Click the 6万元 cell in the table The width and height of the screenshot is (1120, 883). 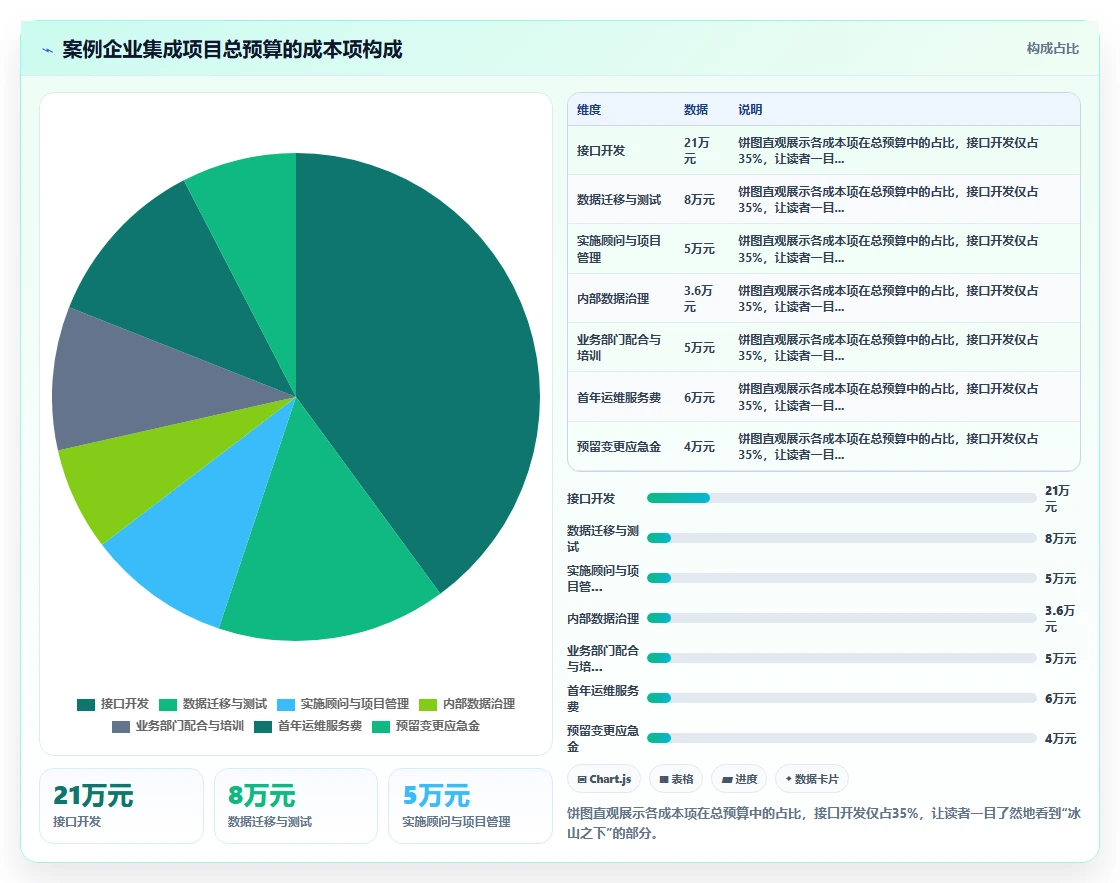699,398
